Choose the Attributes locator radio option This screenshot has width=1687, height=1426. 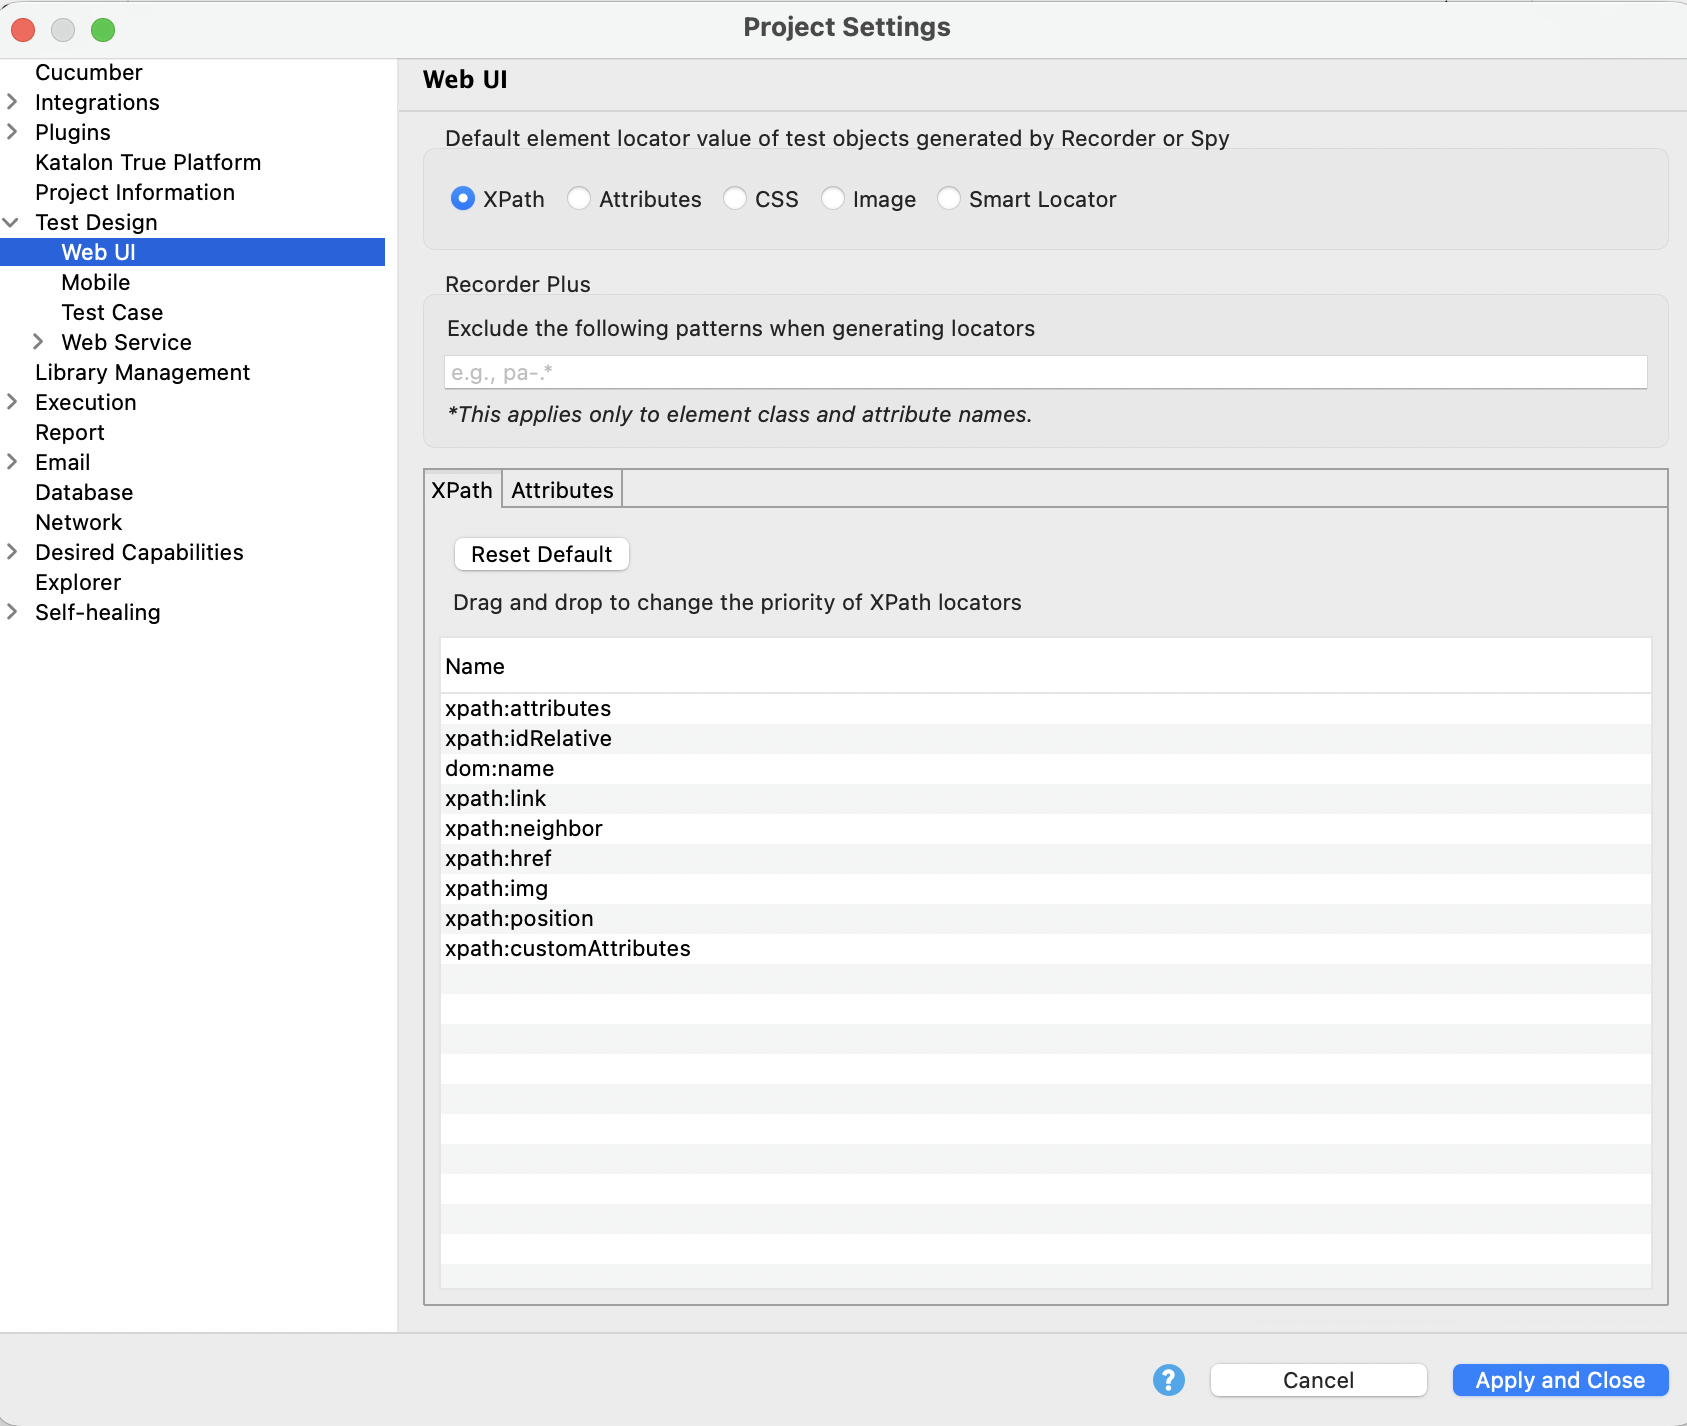click(578, 199)
